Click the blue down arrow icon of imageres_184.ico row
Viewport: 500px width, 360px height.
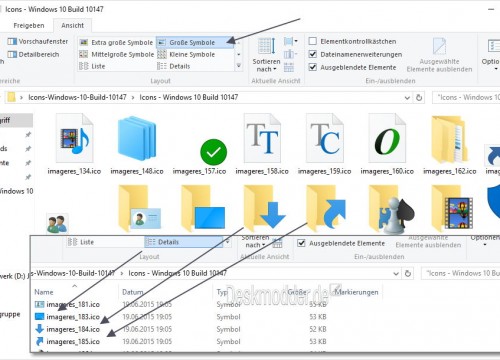coord(39,329)
